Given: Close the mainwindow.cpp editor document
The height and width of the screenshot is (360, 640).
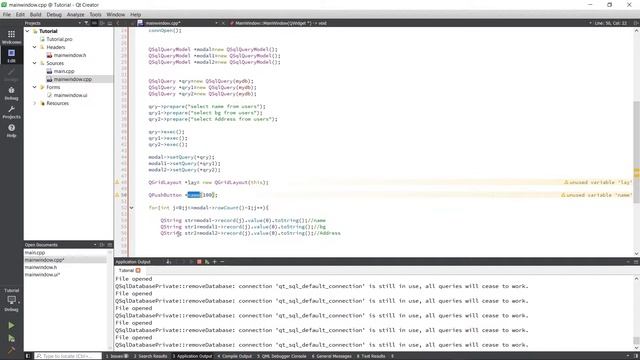Looking at the screenshot, I should coord(223,23).
